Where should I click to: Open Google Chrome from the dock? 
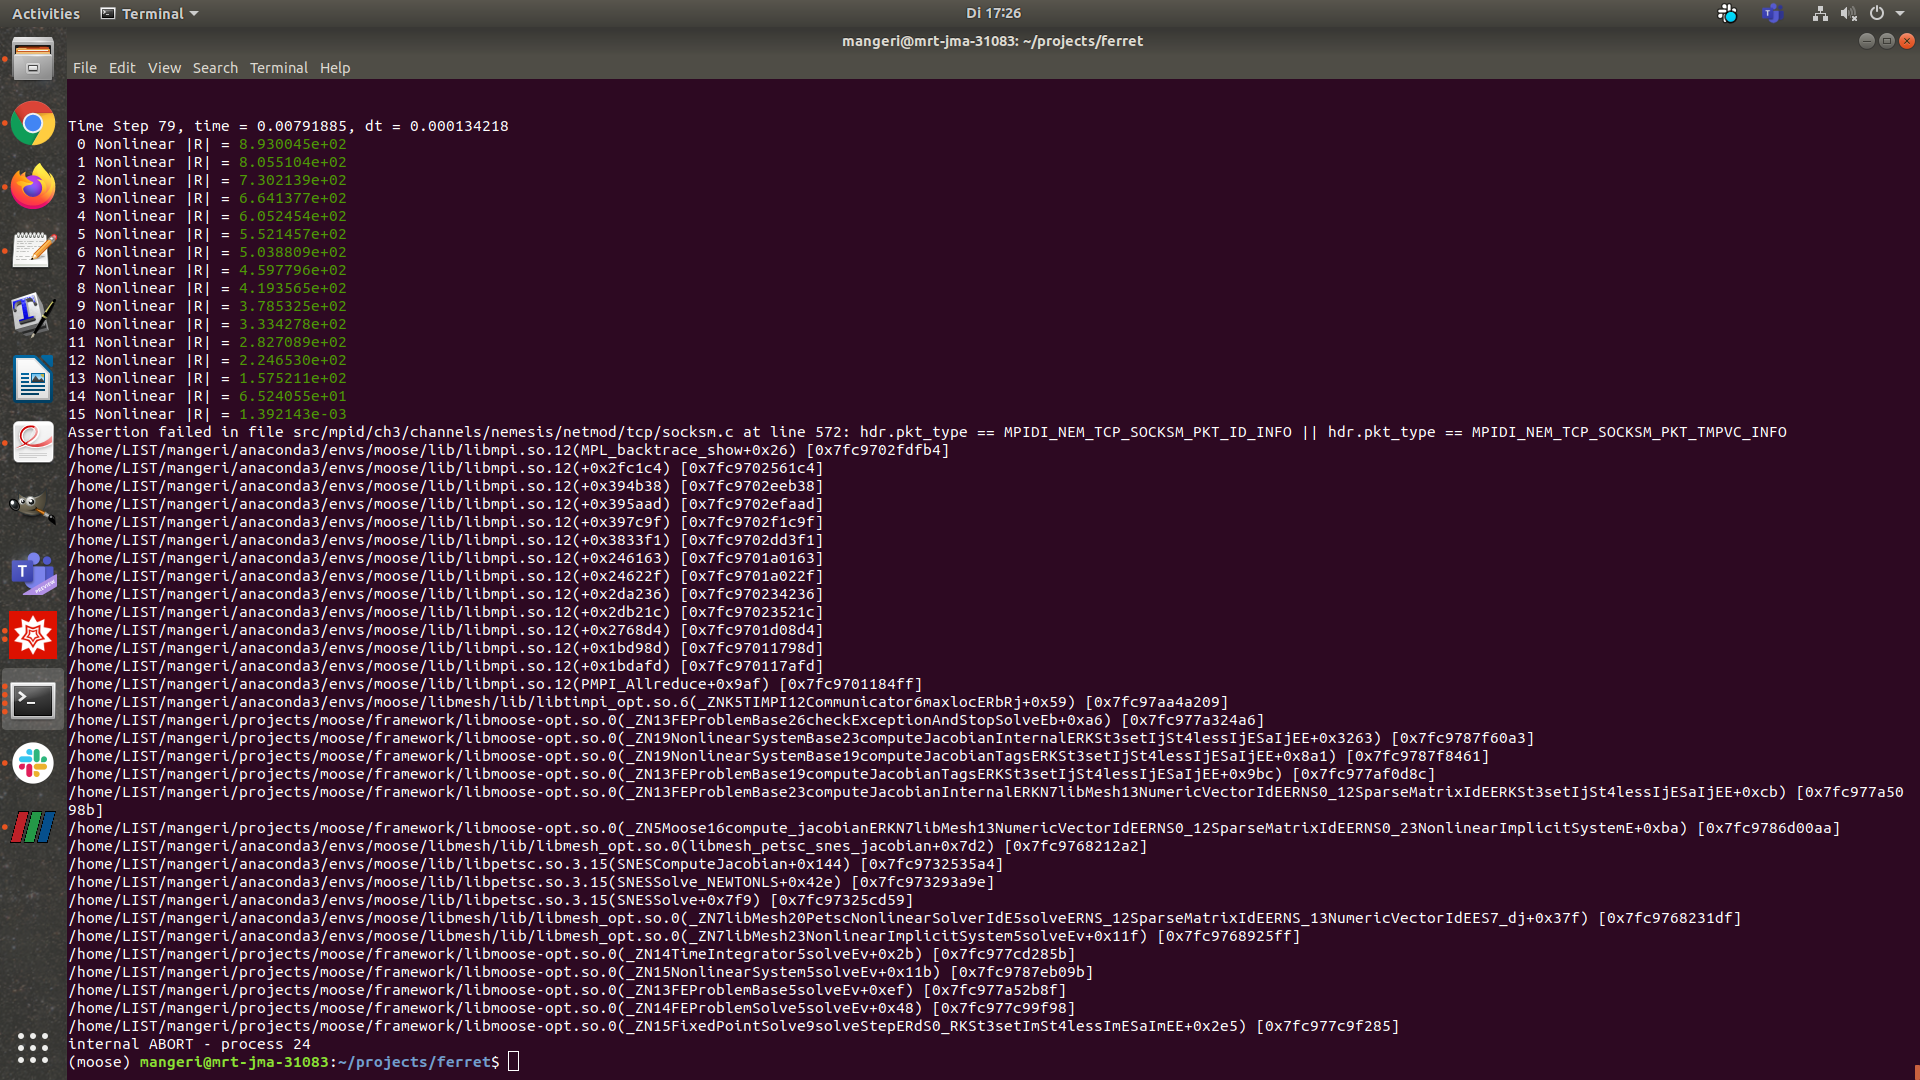[33, 123]
